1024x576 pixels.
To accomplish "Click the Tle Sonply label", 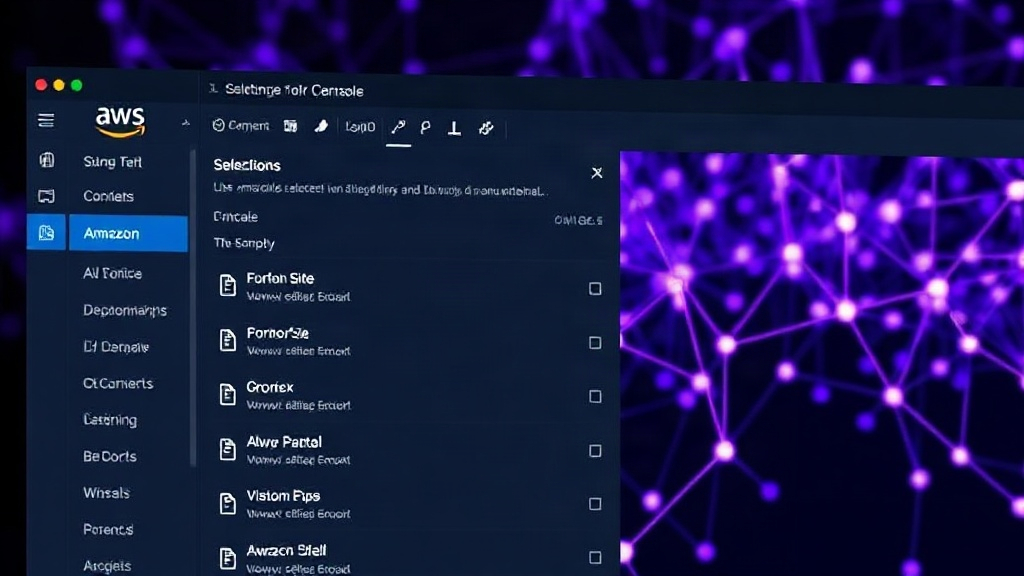I will 244,243.
